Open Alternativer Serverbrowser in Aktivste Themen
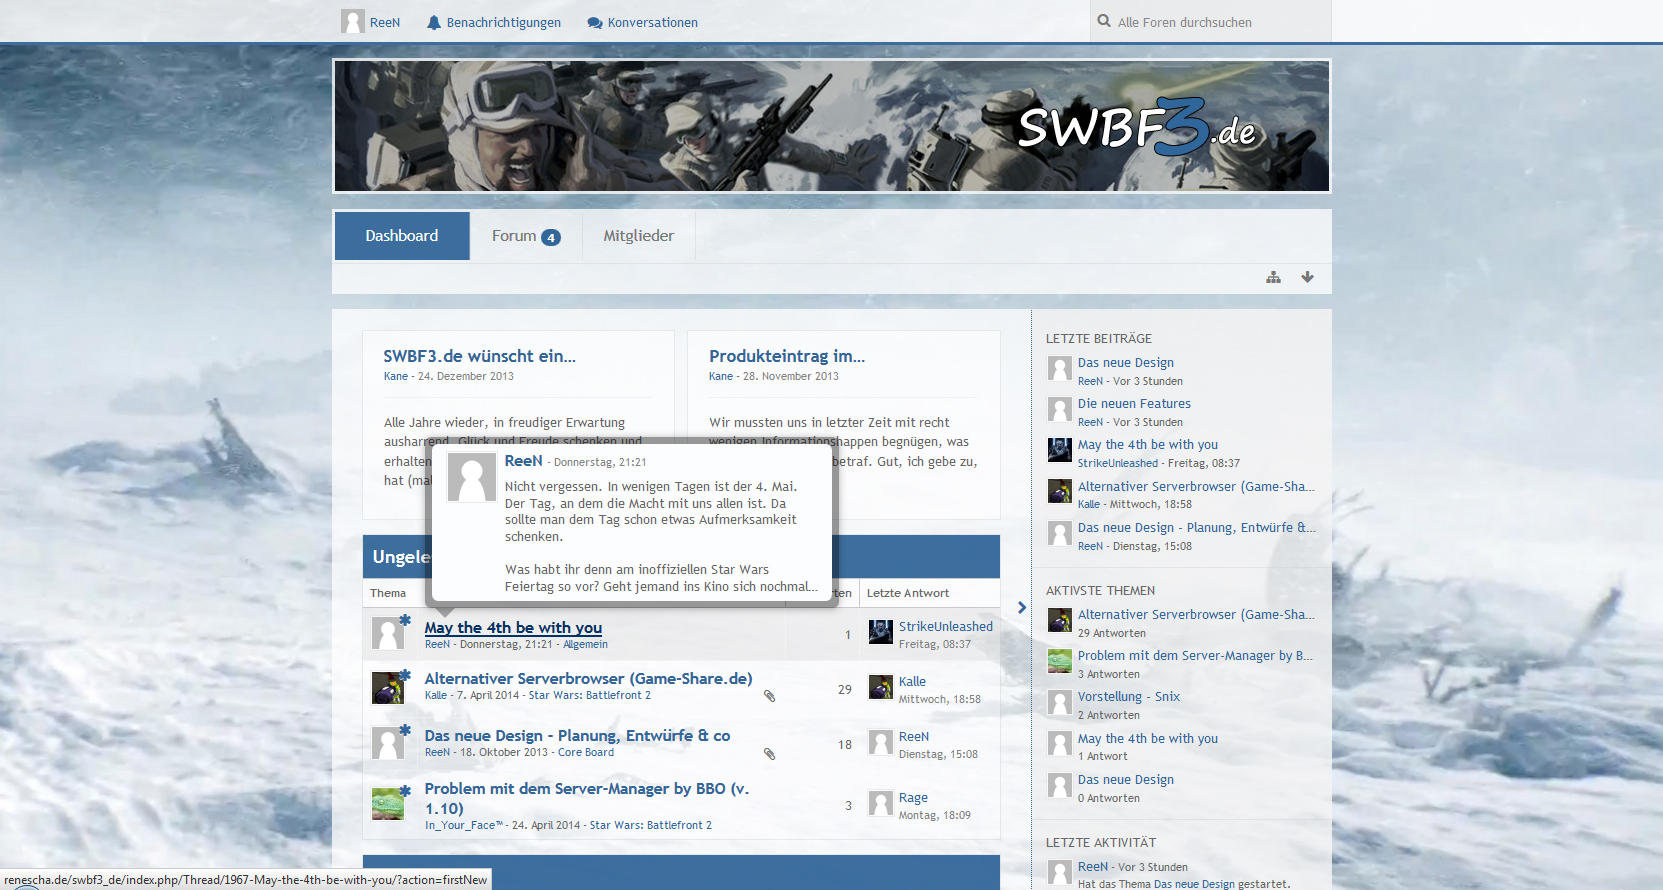This screenshot has width=1663, height=890. 1196,614
